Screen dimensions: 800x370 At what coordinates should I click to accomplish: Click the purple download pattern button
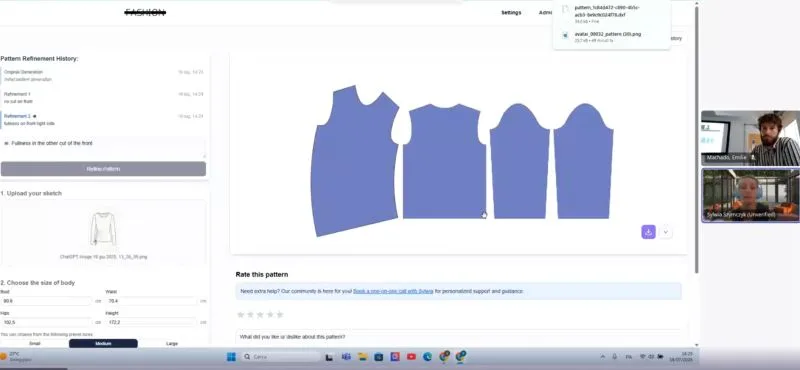pyautogui.click(x=648, y=232)
